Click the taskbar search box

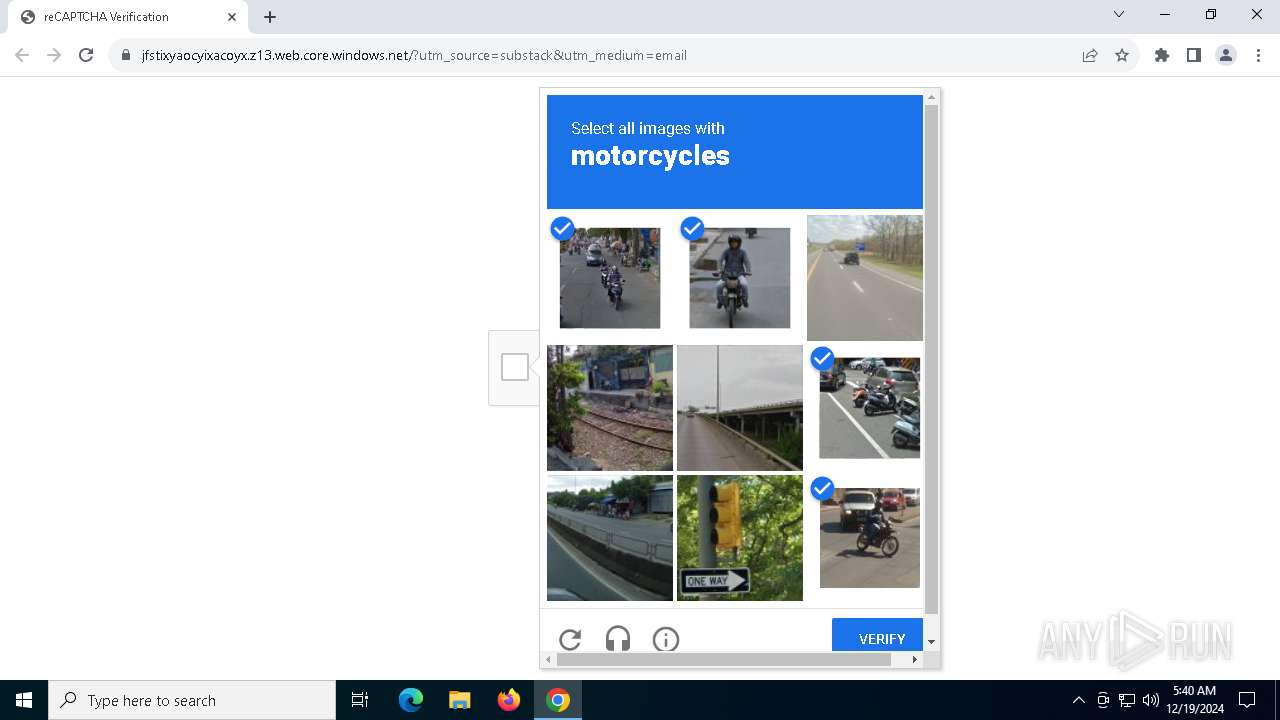click(x=192, y=700)
